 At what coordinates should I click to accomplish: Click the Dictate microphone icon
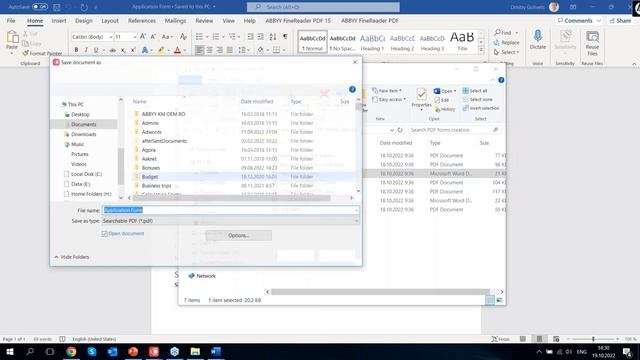click(538, 37)
